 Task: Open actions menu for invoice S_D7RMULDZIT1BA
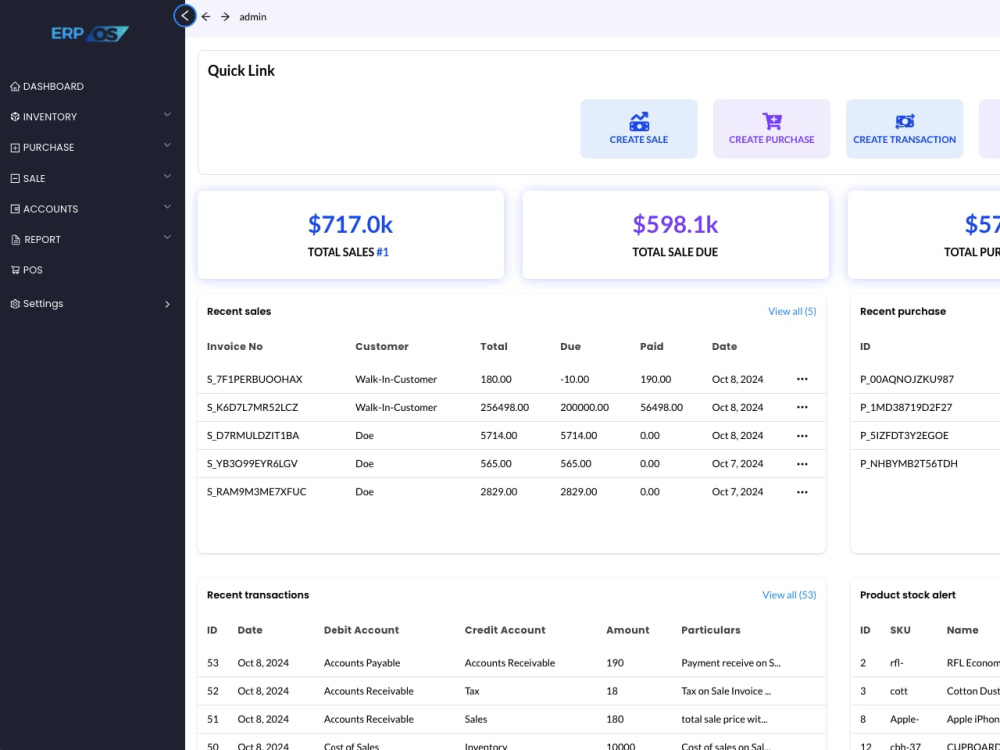click(x=802, y=436)
